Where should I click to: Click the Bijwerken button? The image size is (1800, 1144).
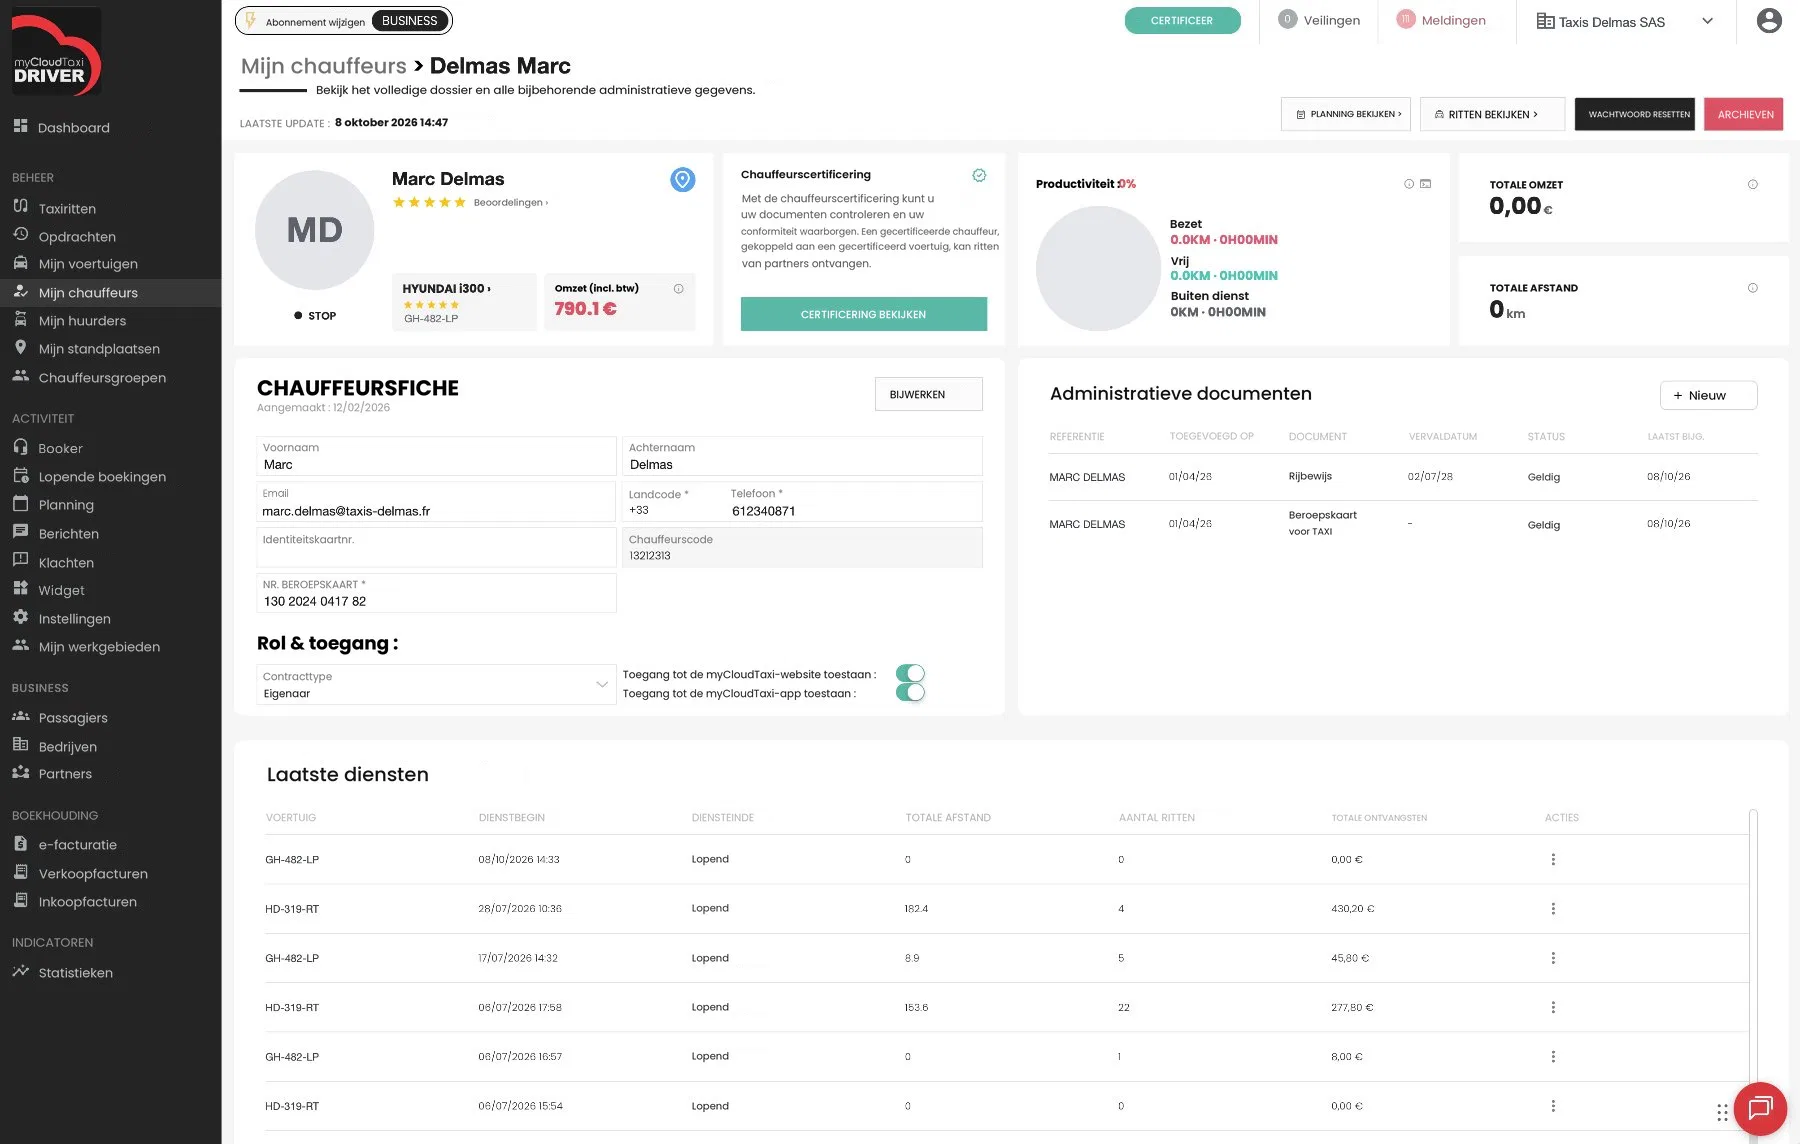tap(928, 394)
